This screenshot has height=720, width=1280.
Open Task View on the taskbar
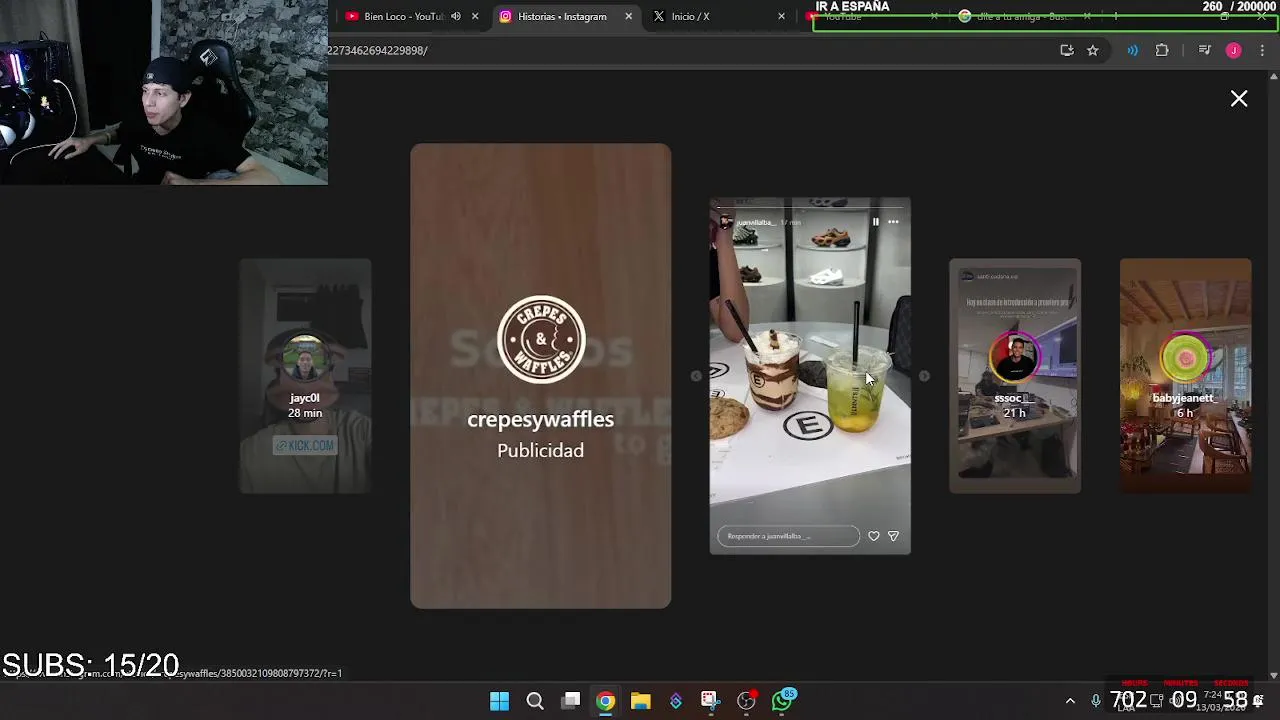click(x=571, y=701)
